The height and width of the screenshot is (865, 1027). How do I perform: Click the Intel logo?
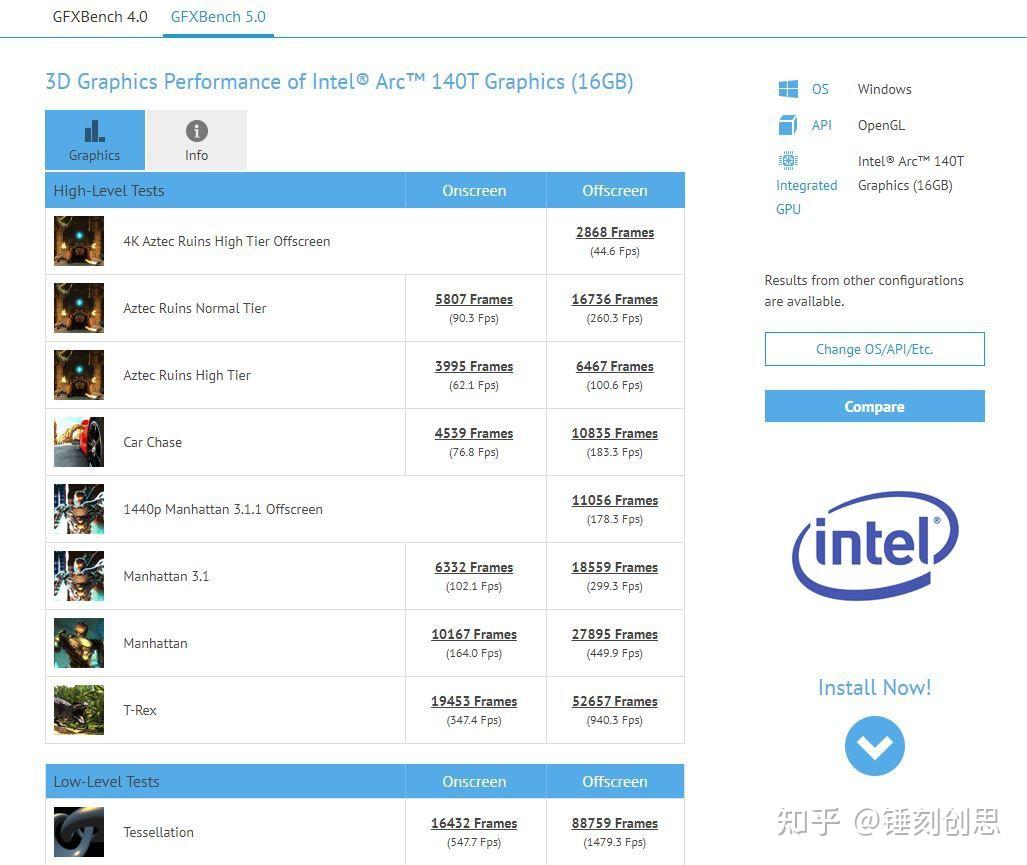point(874,546)
